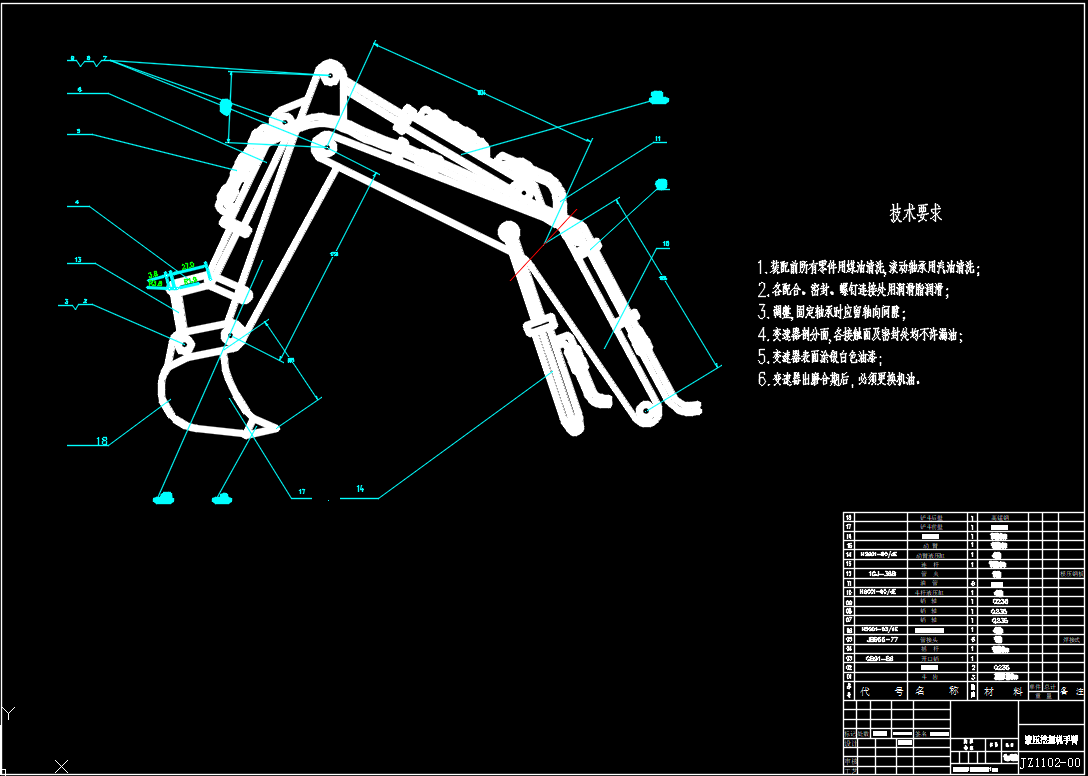Click requirement line 2 about 润滑脂润滑

point(853,289)
